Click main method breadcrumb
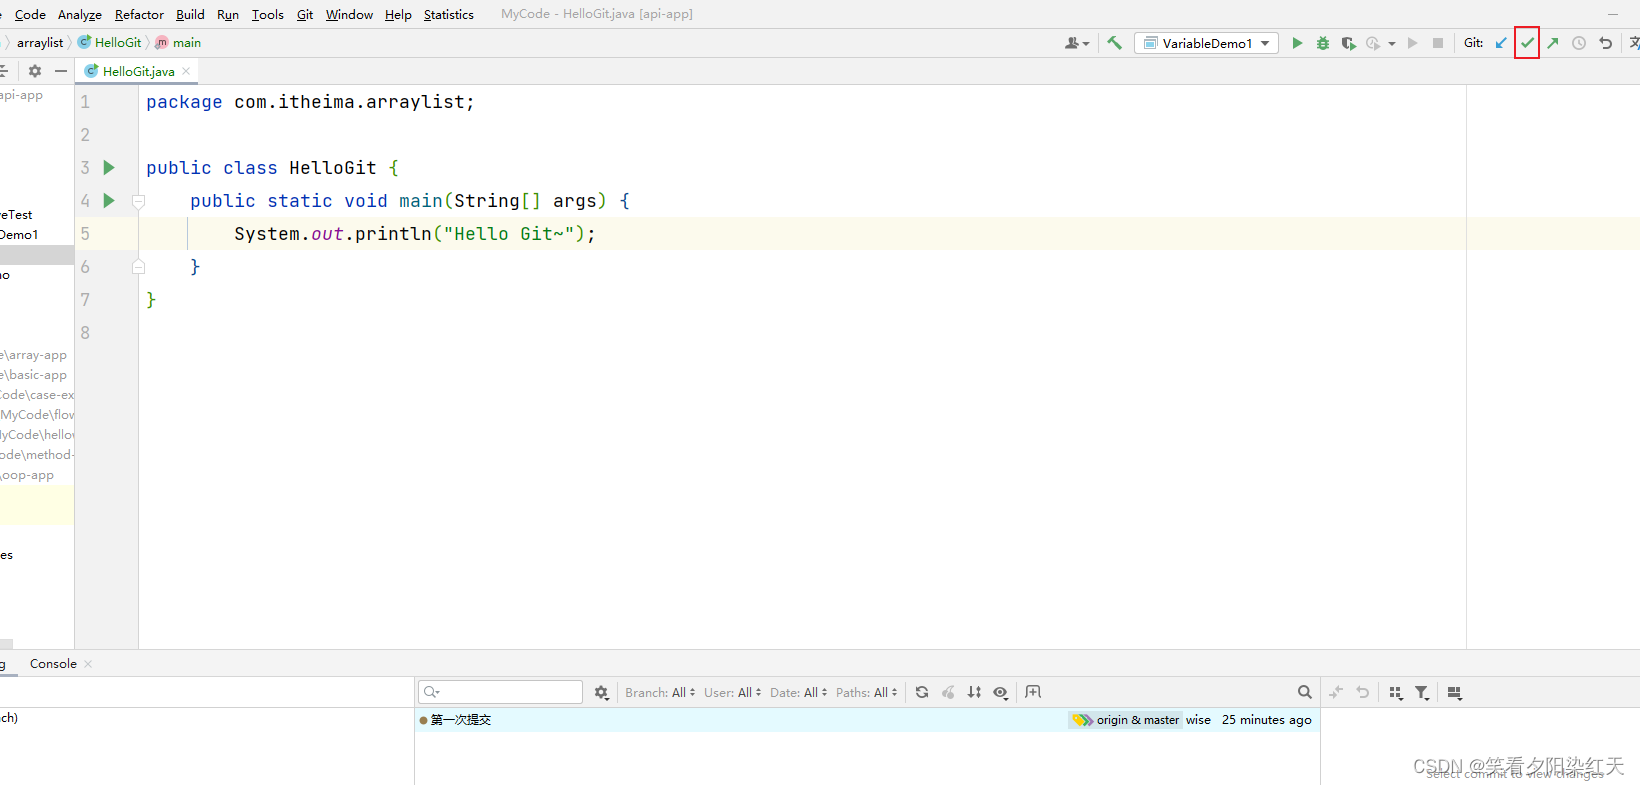Screen dimensions: 1640x785 pyautogui.click(x=178, y=42)
